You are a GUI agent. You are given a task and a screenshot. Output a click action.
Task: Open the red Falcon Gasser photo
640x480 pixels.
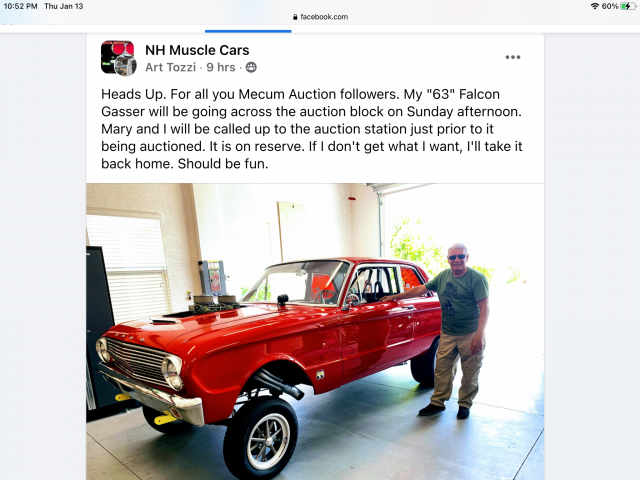pyautogui.click(x=315, y=331)
